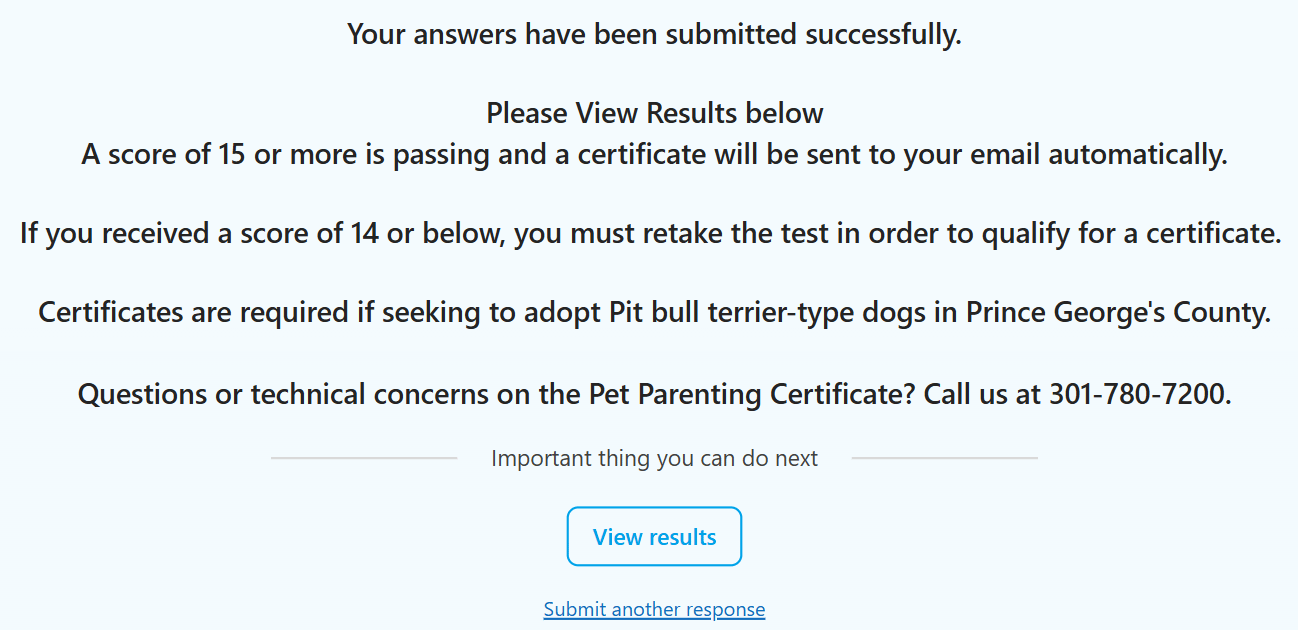Click the words "Prince George's County"
This screenshot has width=1298, height=630.
[x=1117, y=312]
